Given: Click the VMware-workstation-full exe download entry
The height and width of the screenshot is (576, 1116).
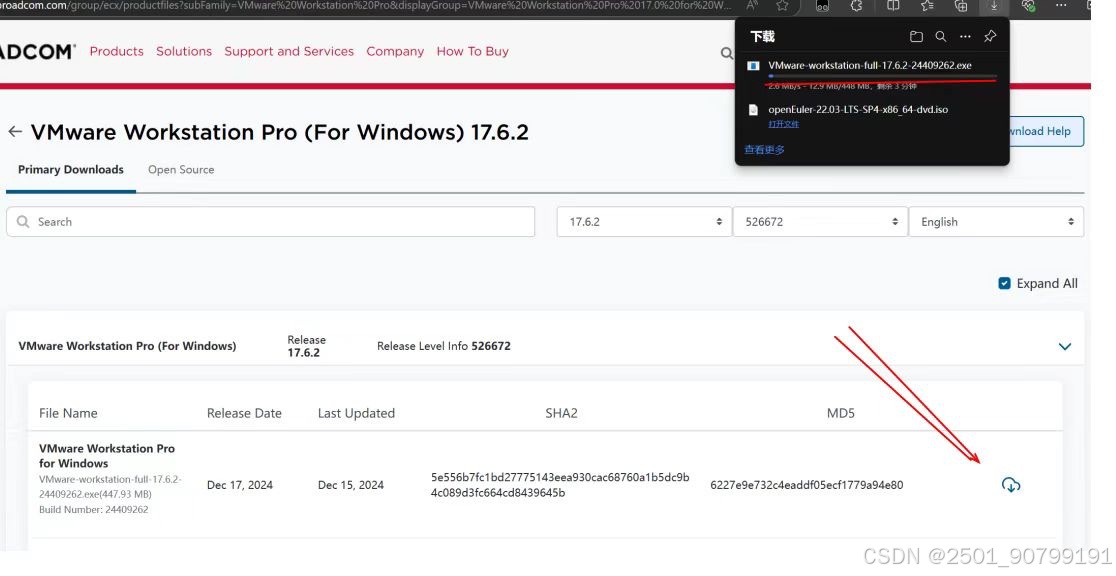Looking at the screenshot, I should 870,66.
